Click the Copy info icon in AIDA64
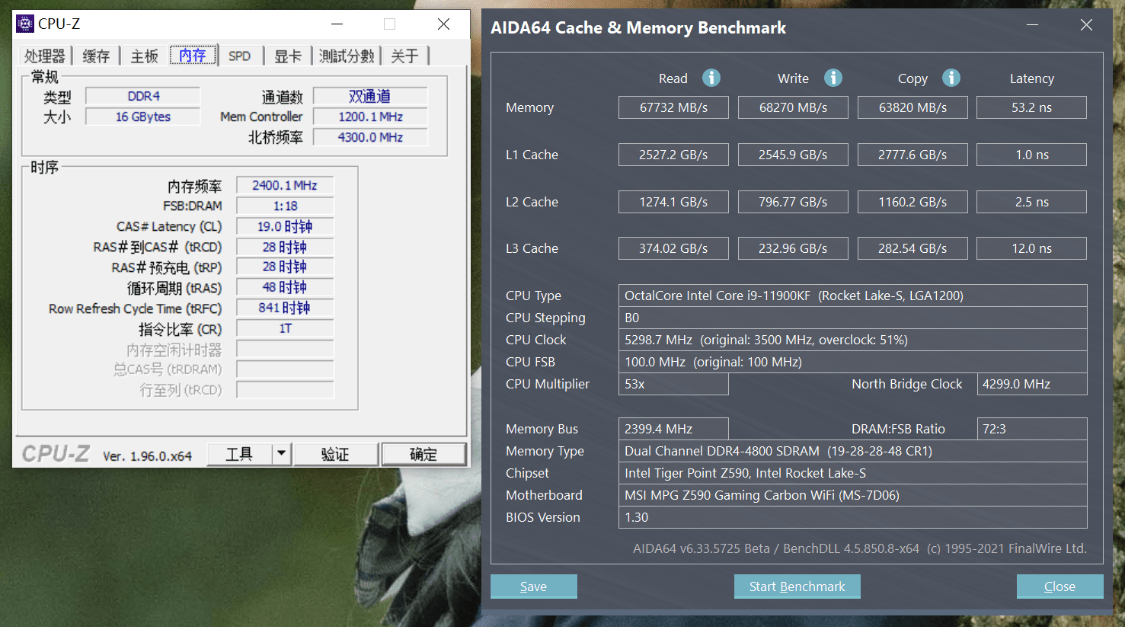Viewport: 1125px width, 627px height. pyautogui.click(x=951, y=78)
